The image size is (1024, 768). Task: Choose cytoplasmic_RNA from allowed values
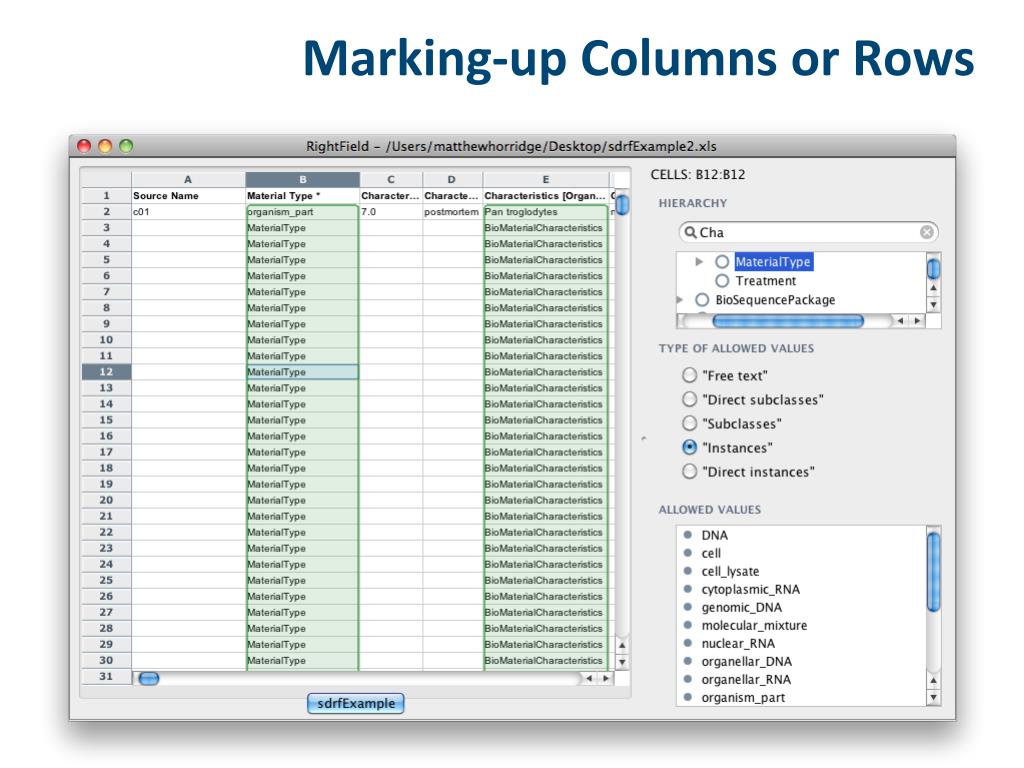pyautogui.click(x=750, y=589)
